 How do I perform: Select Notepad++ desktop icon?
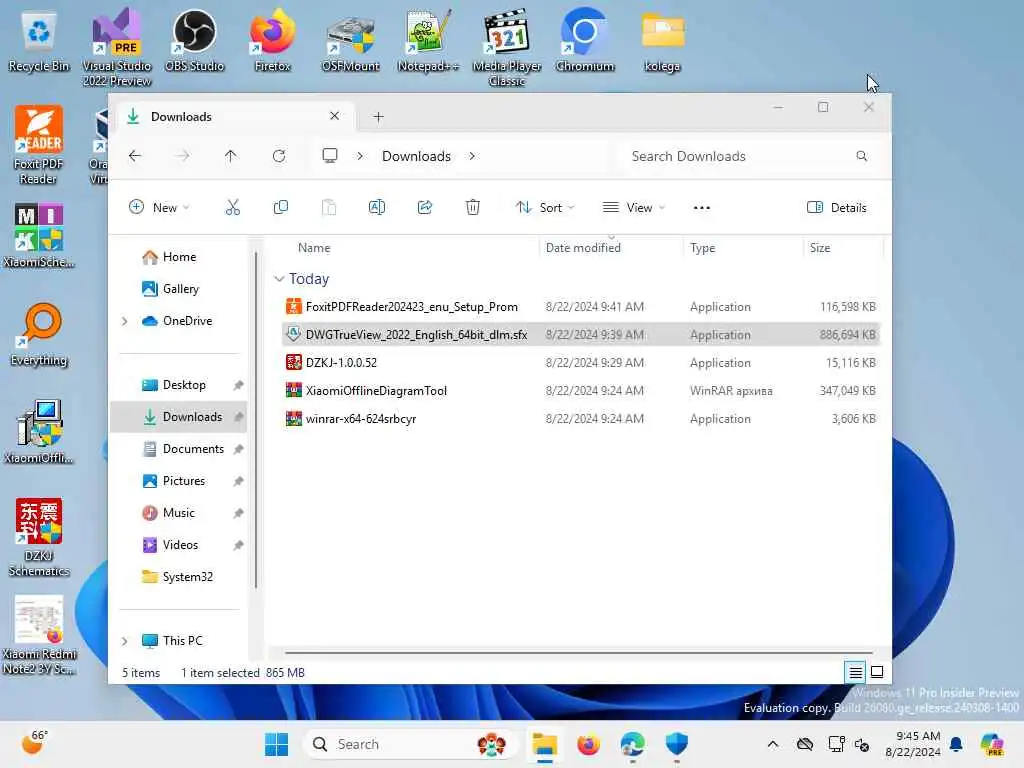(428, 42)
